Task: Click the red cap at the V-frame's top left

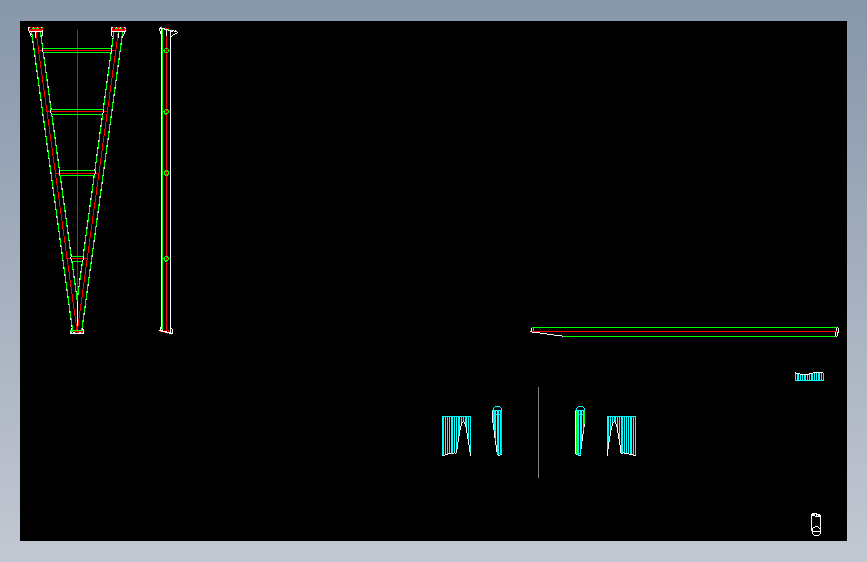Action: 35,29
